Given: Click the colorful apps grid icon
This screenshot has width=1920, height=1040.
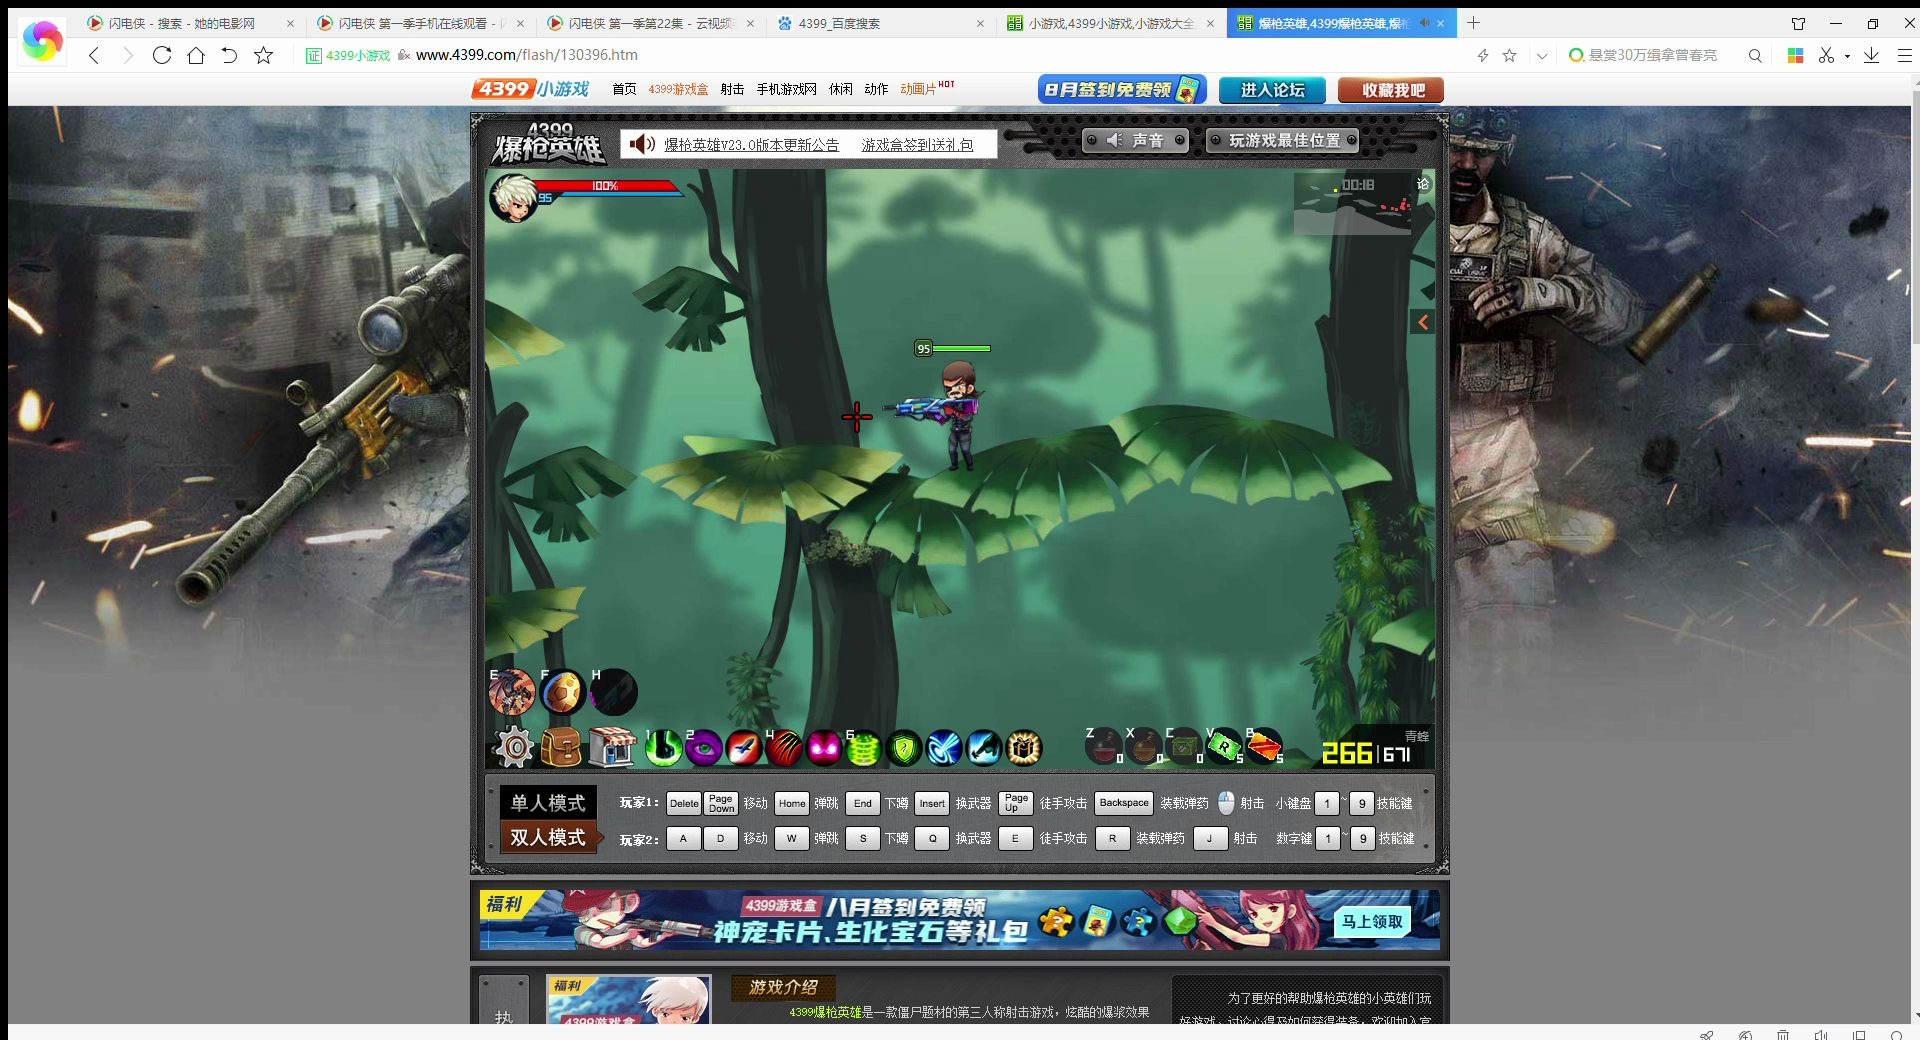Looking at the screenshot, I should (x=1796, y=55).
